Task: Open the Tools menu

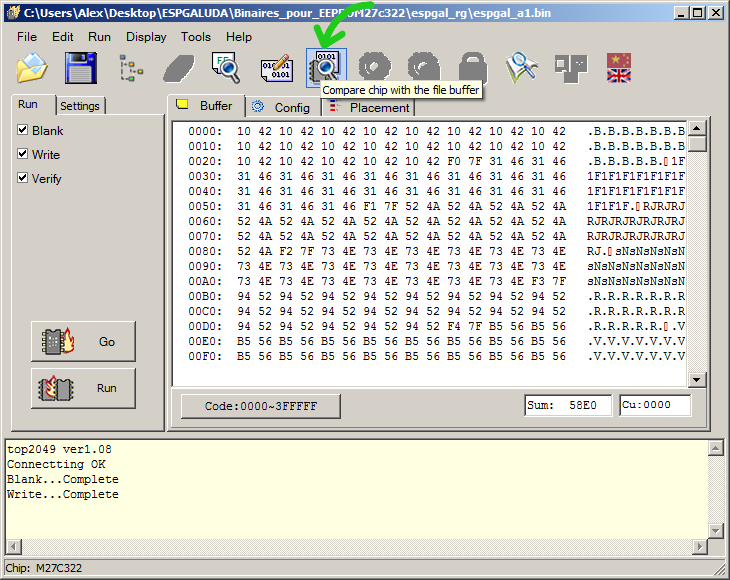Action: click(196, 36)
